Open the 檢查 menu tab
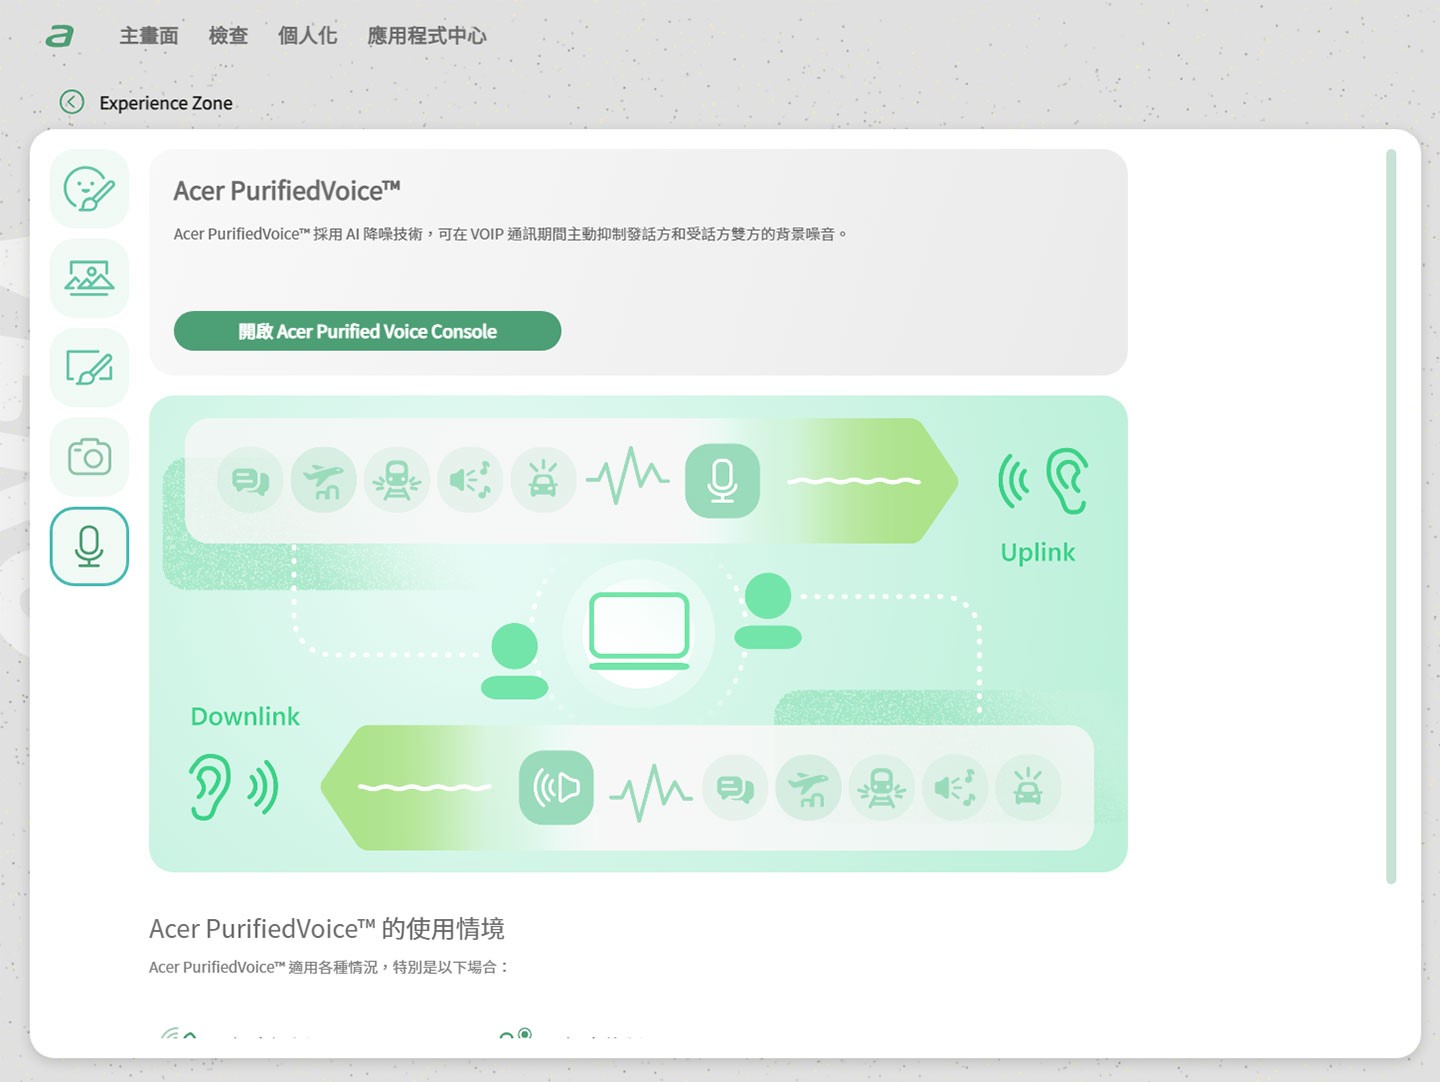 click(228, 36)
